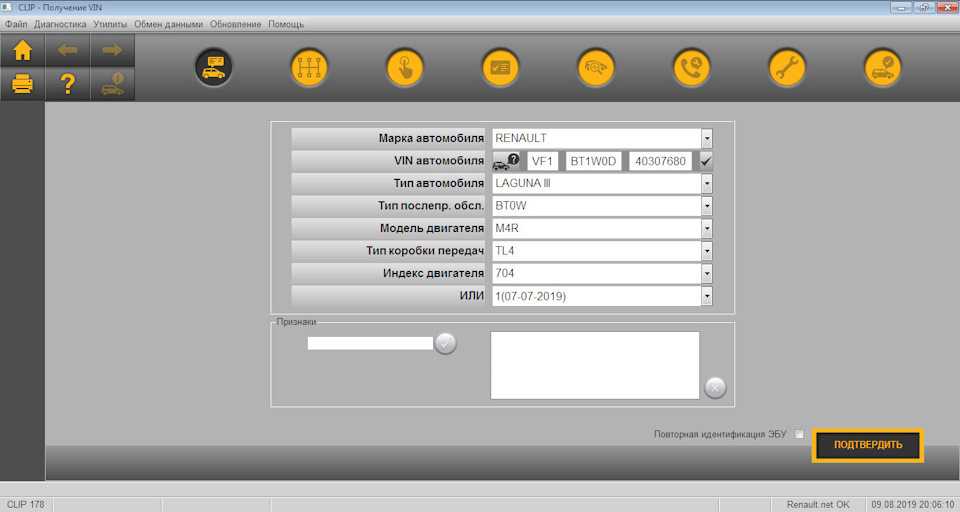Click the car with checkmark round icon
The image size is (960, 512).
tap(883, 68)
